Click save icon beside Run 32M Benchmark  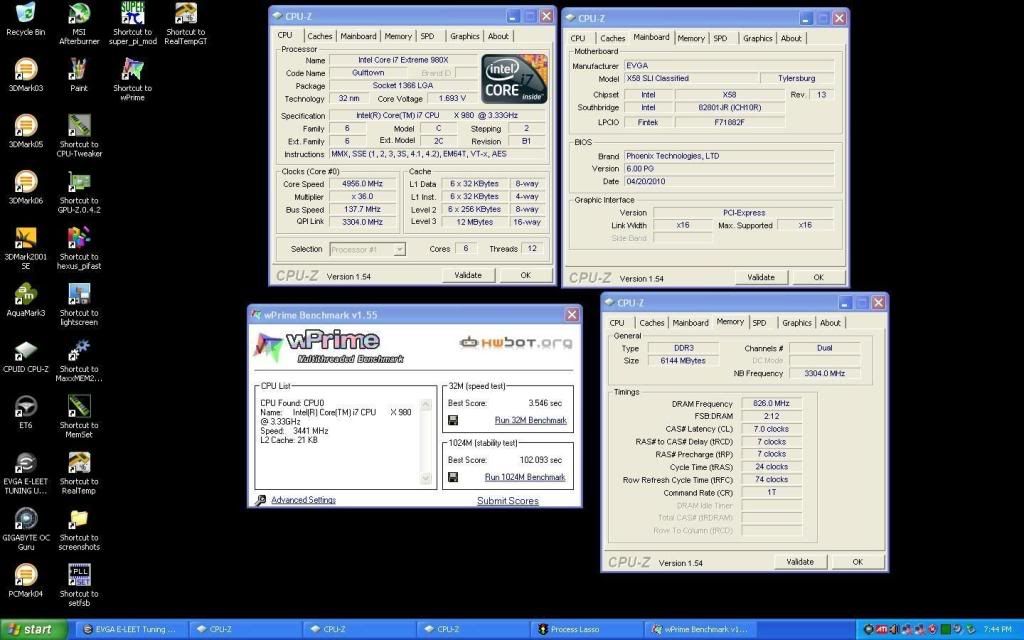click(453, 420)
